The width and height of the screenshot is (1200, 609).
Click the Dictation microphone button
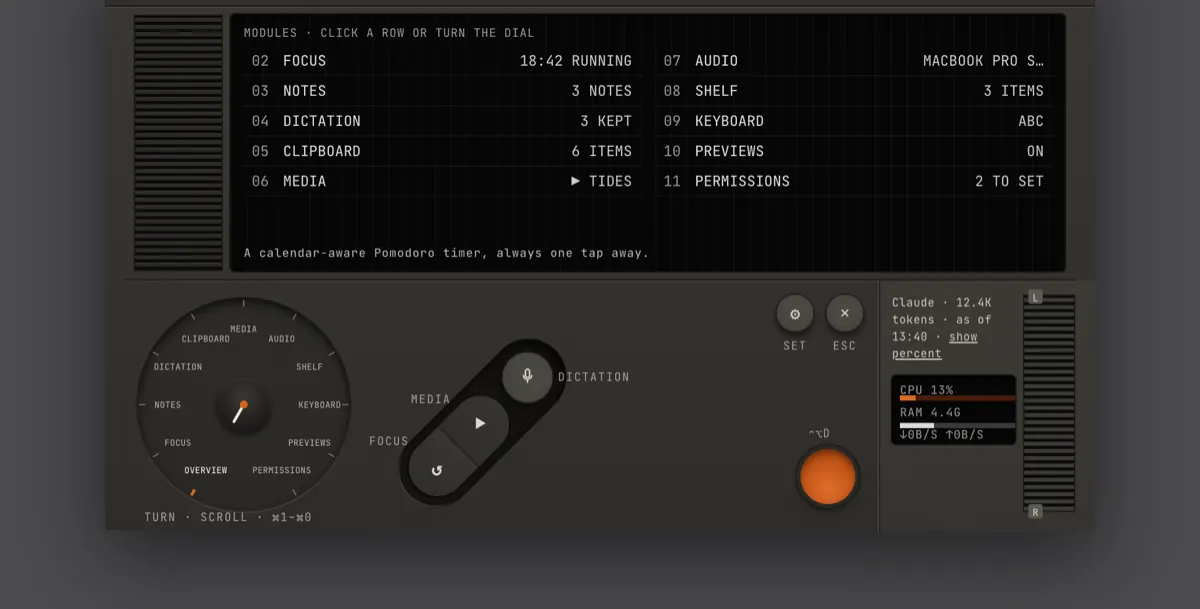click(x=527, y=377)
